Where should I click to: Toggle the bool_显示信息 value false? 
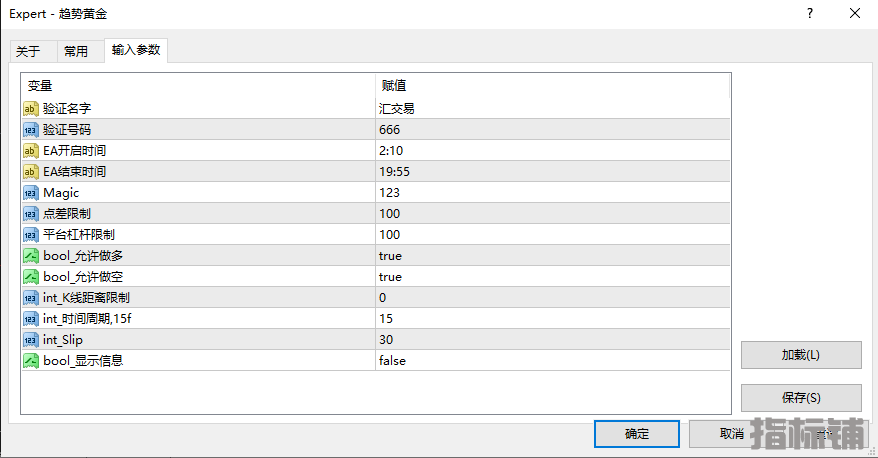click(553, 361)
